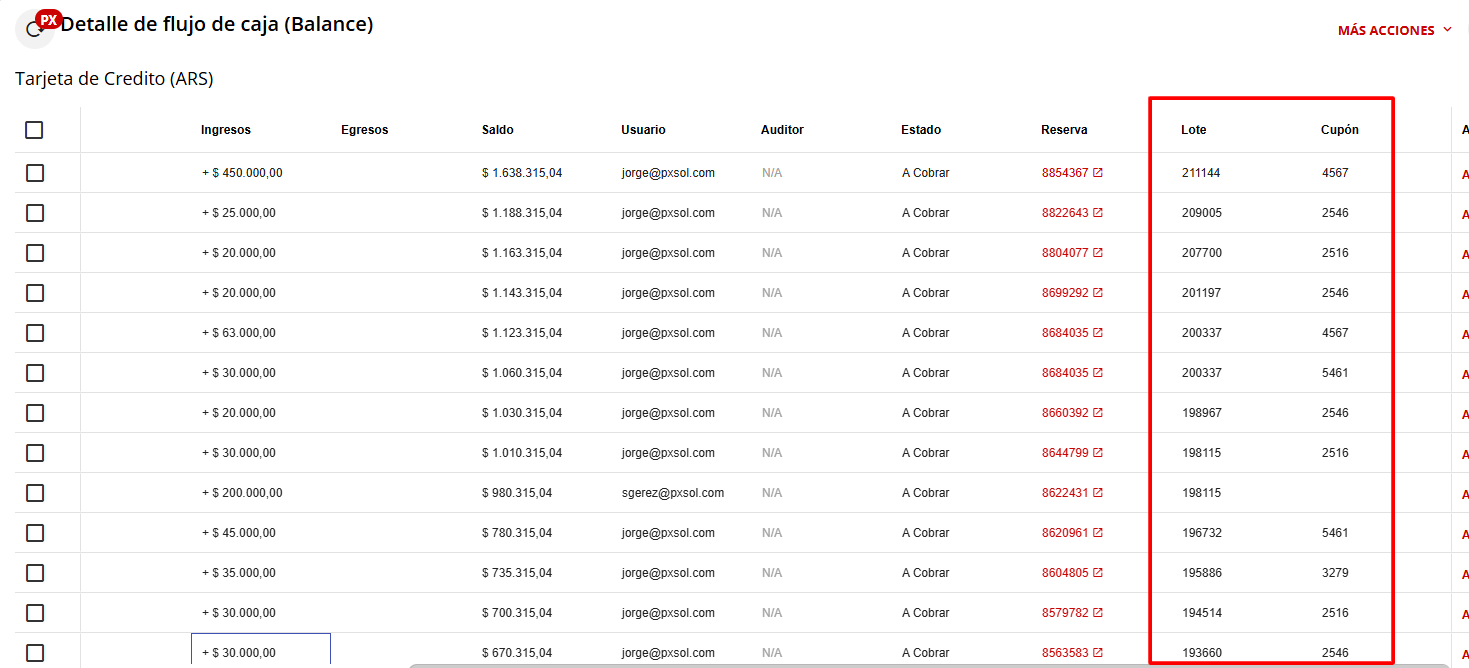1469x668 pixels.
Task: Toggle the select-all checkbox in header
Action: [35, 130]
